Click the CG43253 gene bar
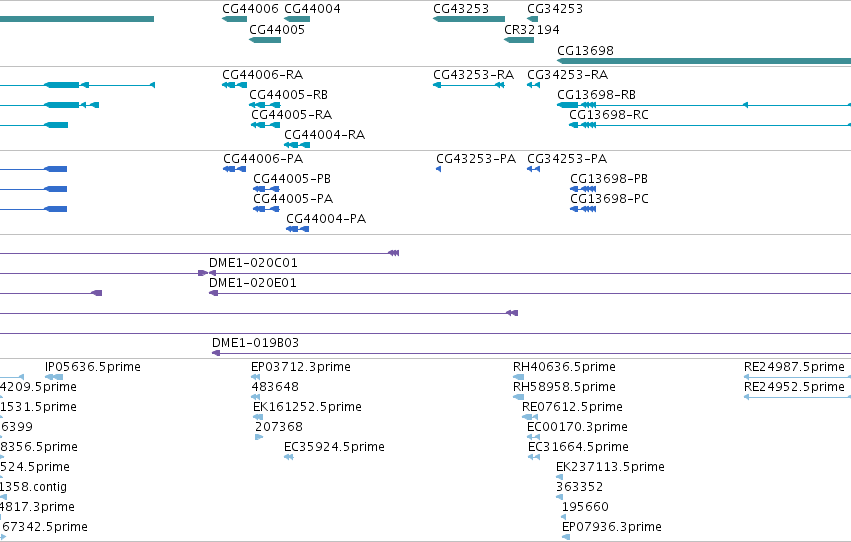Image resolution: width=851 pixels, height=542 pixels. [x=469, y=19]
